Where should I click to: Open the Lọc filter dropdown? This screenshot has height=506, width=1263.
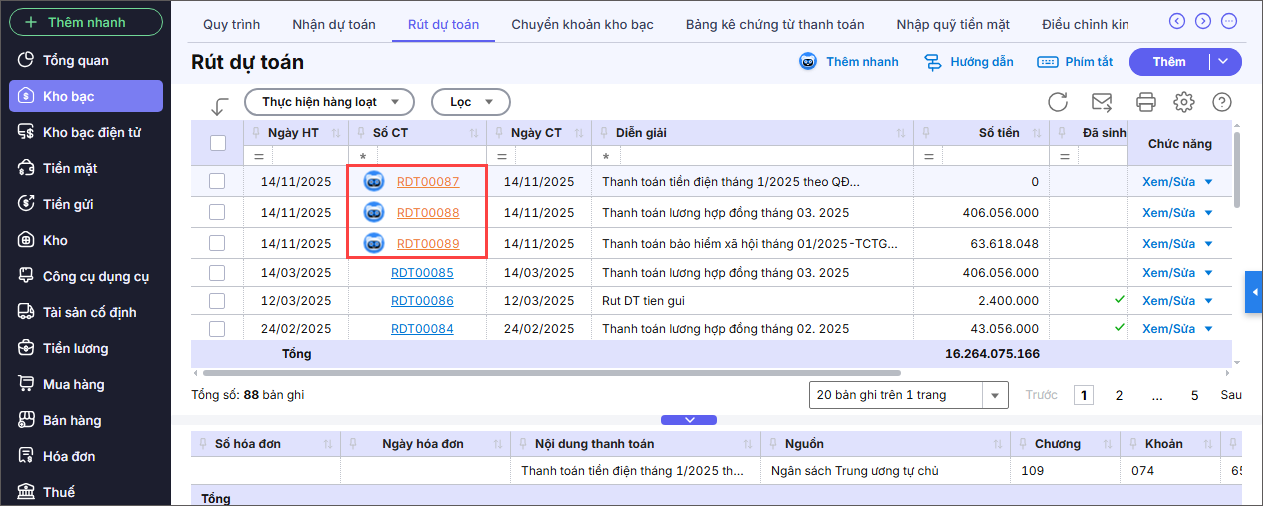(470, 102)
